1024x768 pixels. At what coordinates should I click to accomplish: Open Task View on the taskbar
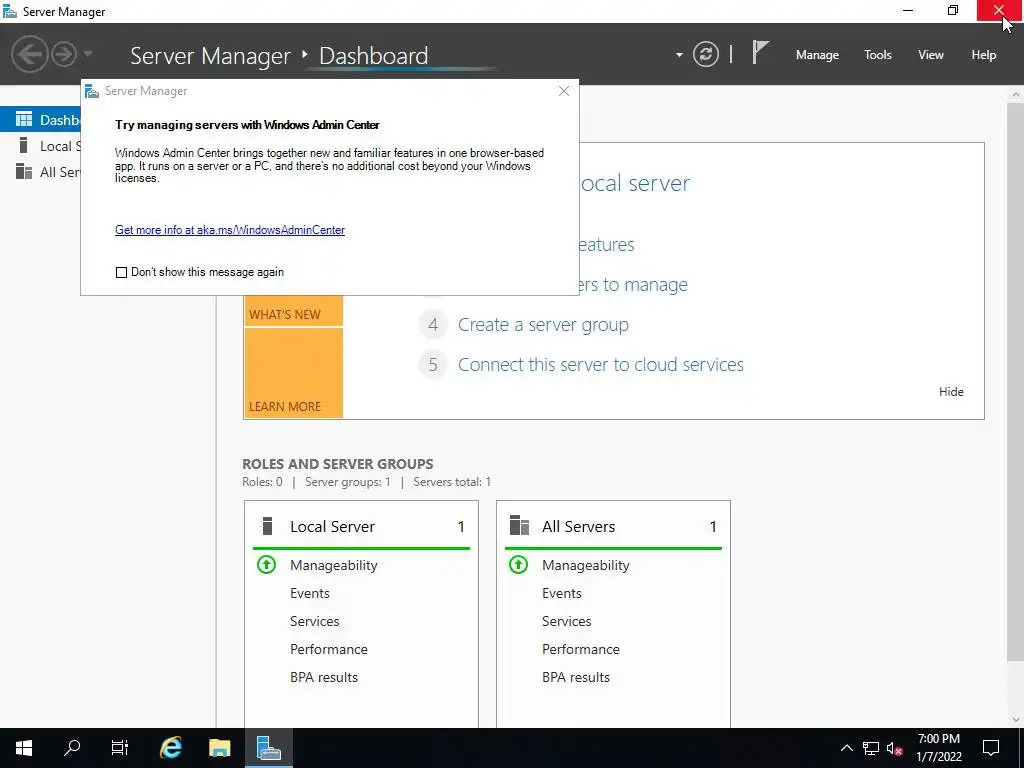point(120,748)
